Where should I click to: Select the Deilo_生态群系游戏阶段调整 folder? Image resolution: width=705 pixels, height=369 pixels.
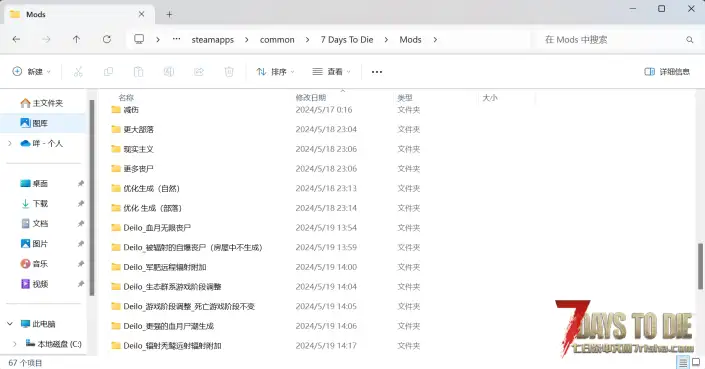coord(166,287)
